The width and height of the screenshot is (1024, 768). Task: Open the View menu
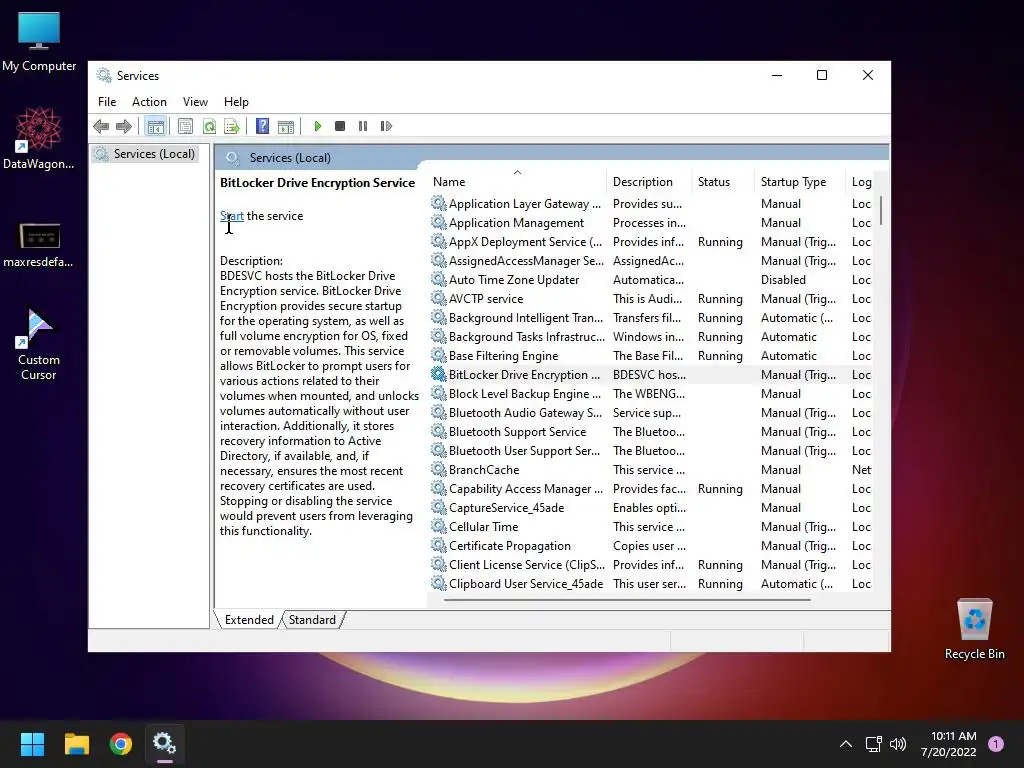[x=195, y=102]
